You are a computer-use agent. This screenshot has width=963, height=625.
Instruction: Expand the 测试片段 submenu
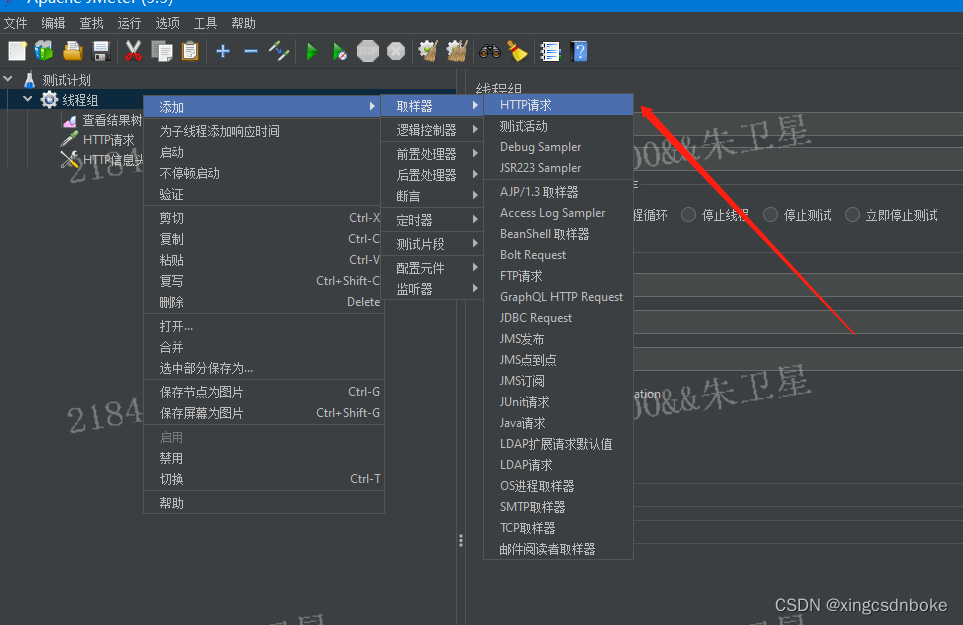tap(432, 244)
